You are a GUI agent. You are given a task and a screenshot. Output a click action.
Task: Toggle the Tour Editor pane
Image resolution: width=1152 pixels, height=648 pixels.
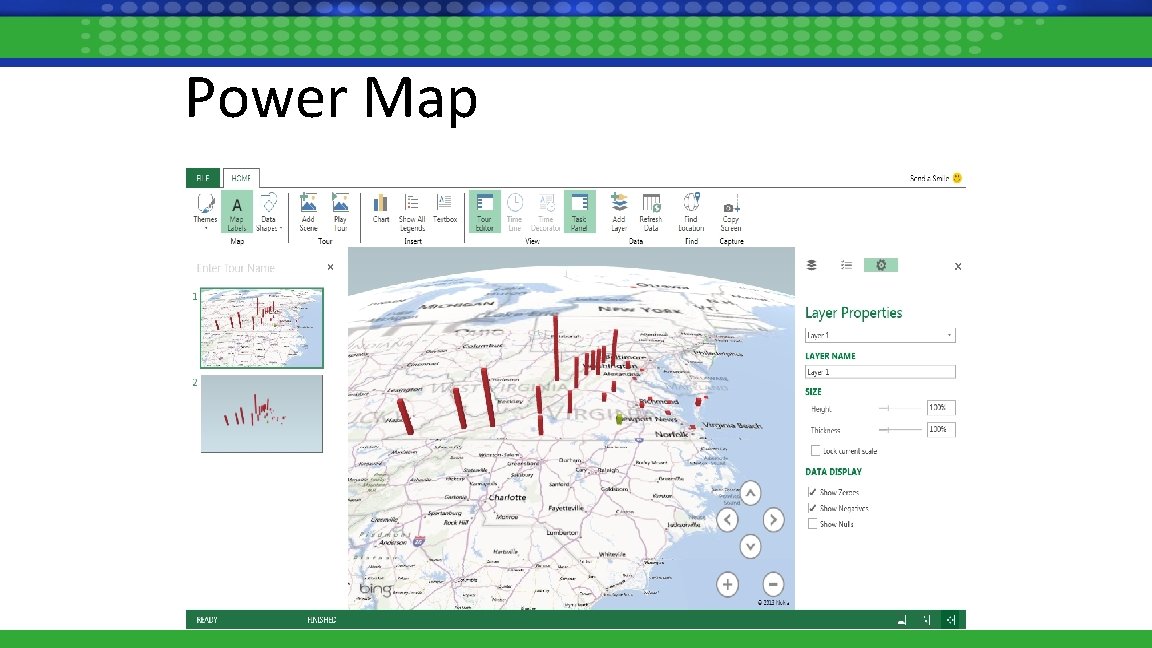point(485,212)
